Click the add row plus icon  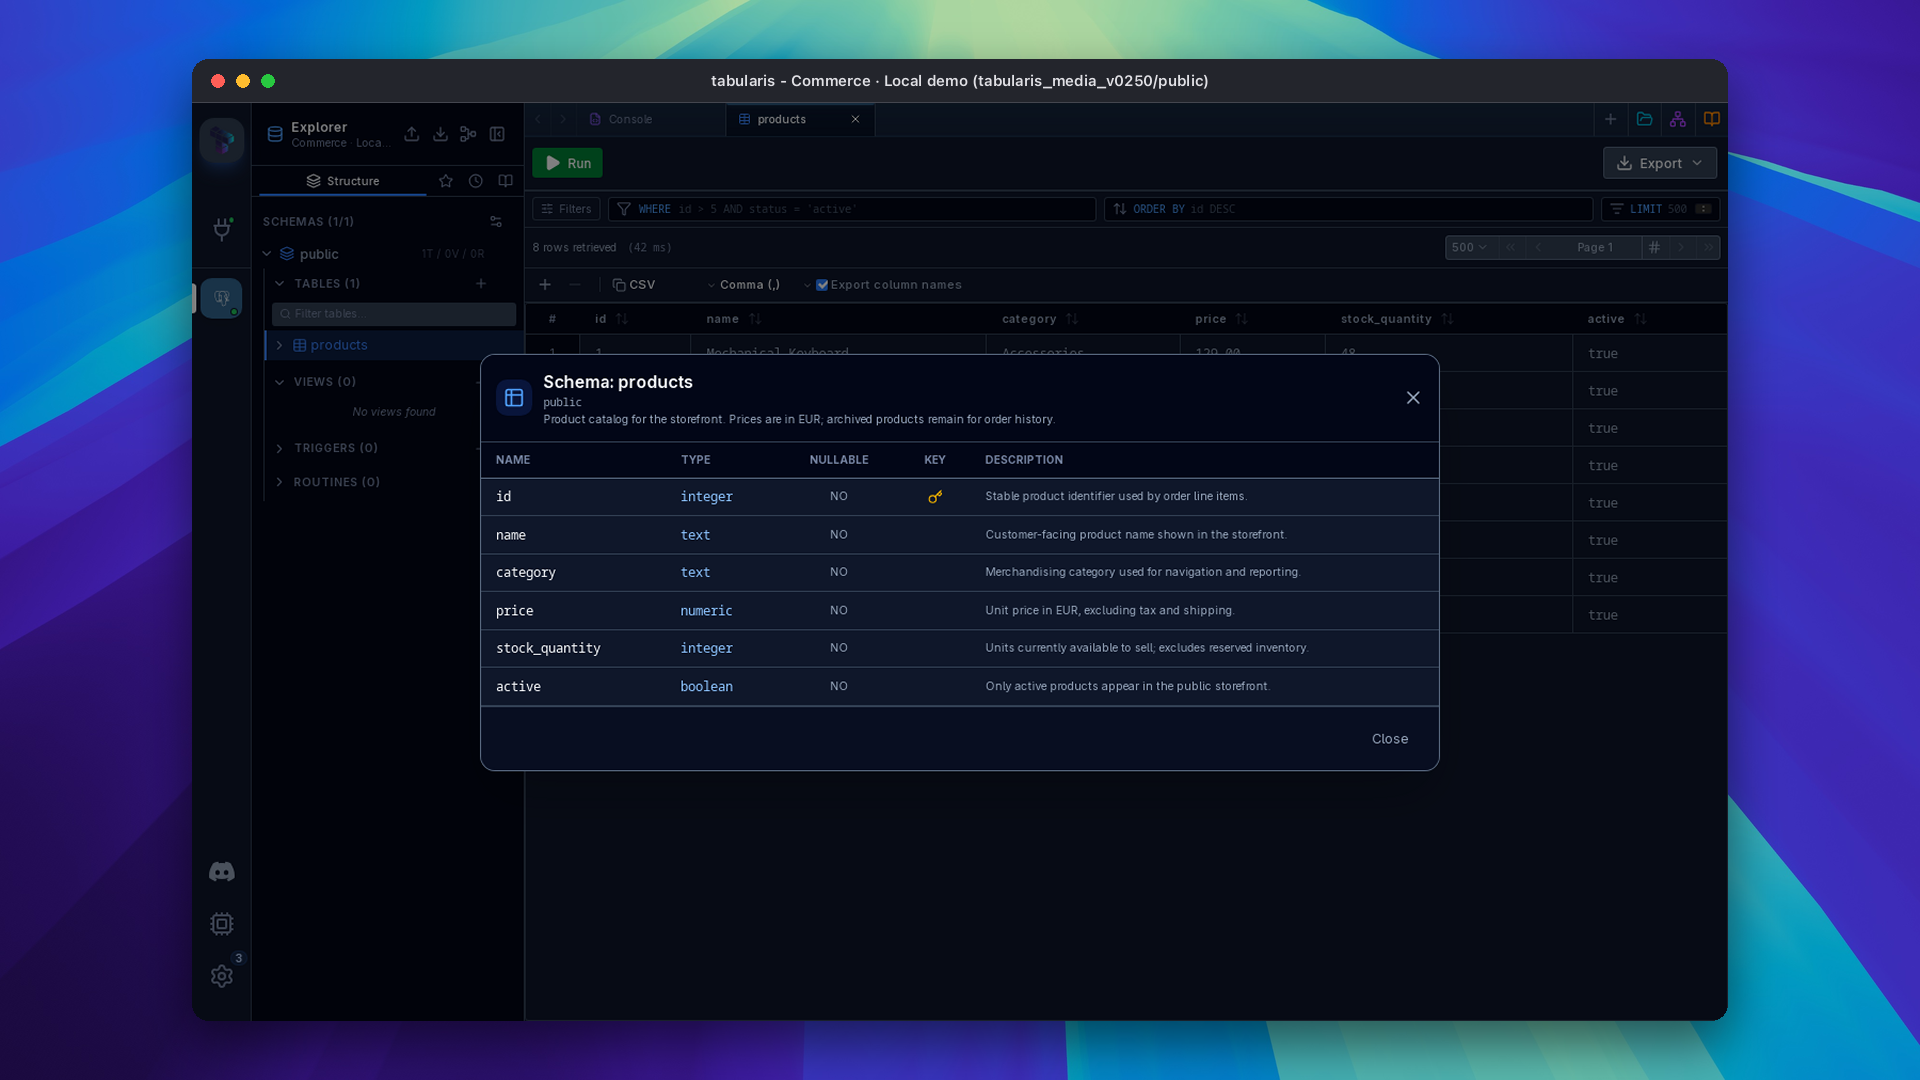545,285
